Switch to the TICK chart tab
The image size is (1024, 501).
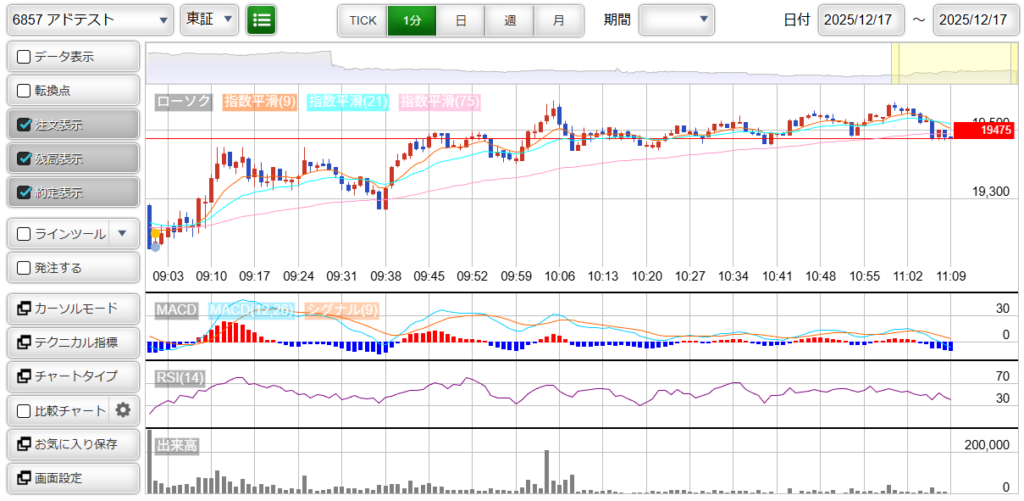coord(362,20)
